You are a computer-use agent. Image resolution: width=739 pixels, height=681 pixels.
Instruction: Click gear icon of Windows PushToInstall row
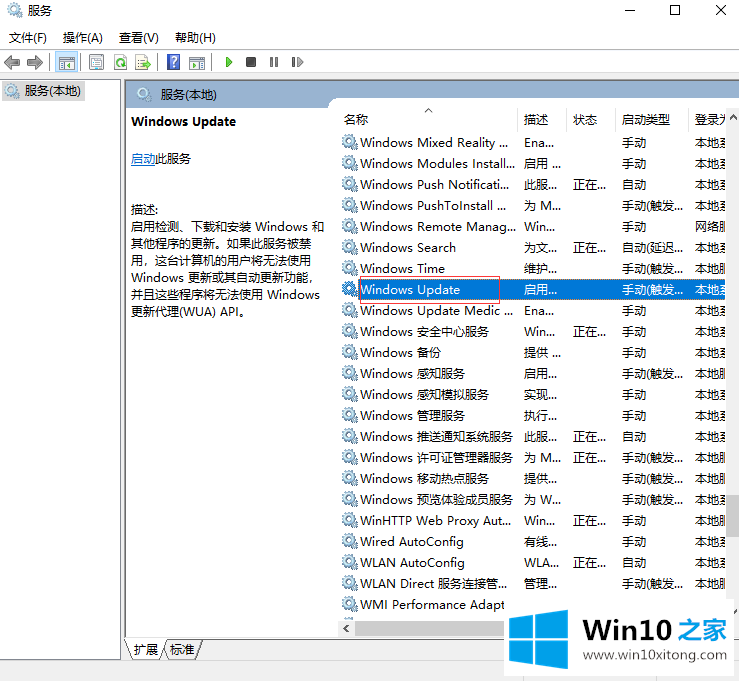349,205
